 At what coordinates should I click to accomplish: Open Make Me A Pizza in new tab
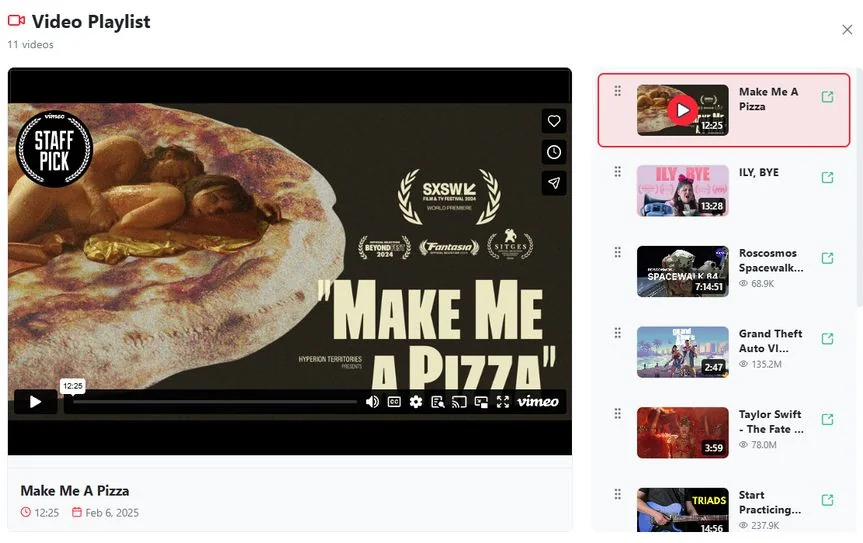click(x=827, y=97)
